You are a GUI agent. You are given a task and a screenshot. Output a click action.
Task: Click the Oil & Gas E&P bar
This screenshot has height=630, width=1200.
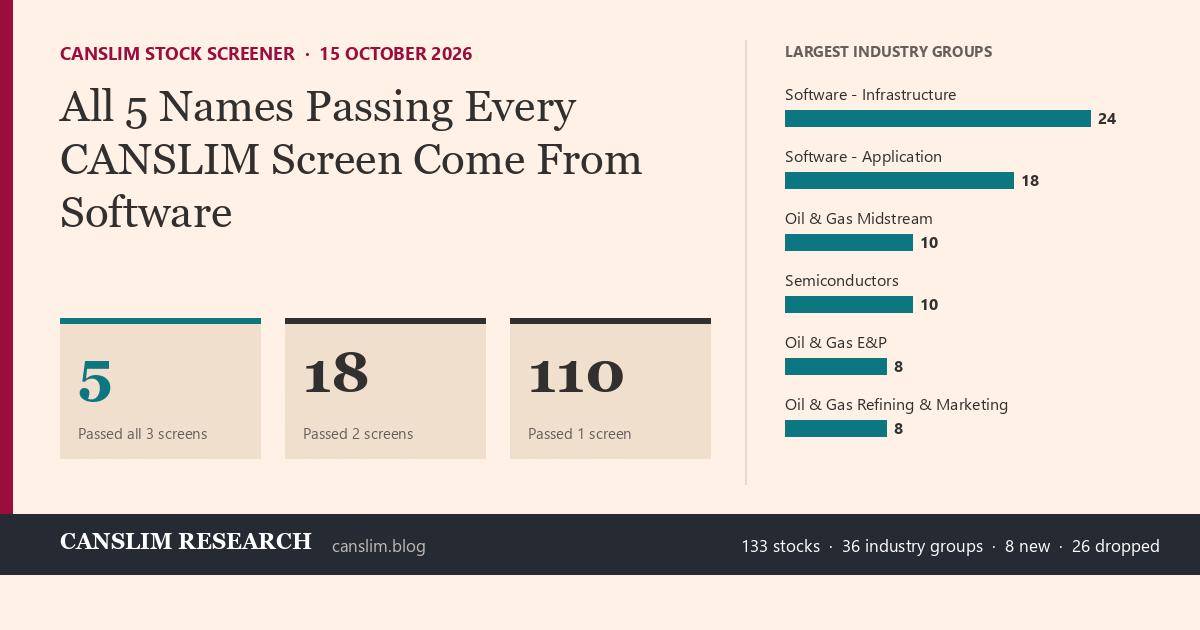pos(836,367)
